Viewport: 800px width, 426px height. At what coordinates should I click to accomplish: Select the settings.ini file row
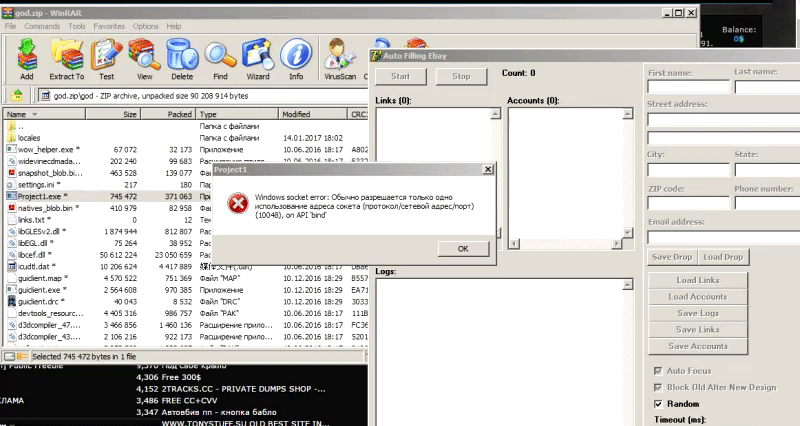108,185
